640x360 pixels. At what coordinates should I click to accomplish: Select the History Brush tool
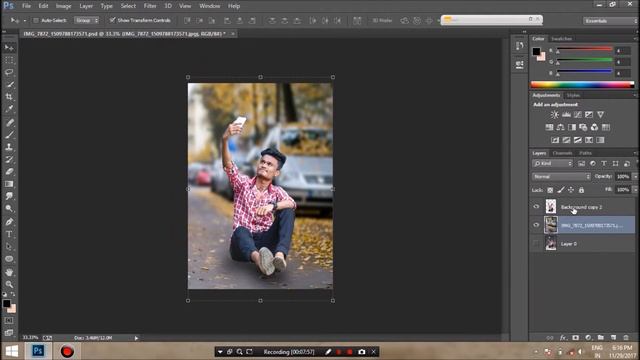click(9, 159)
